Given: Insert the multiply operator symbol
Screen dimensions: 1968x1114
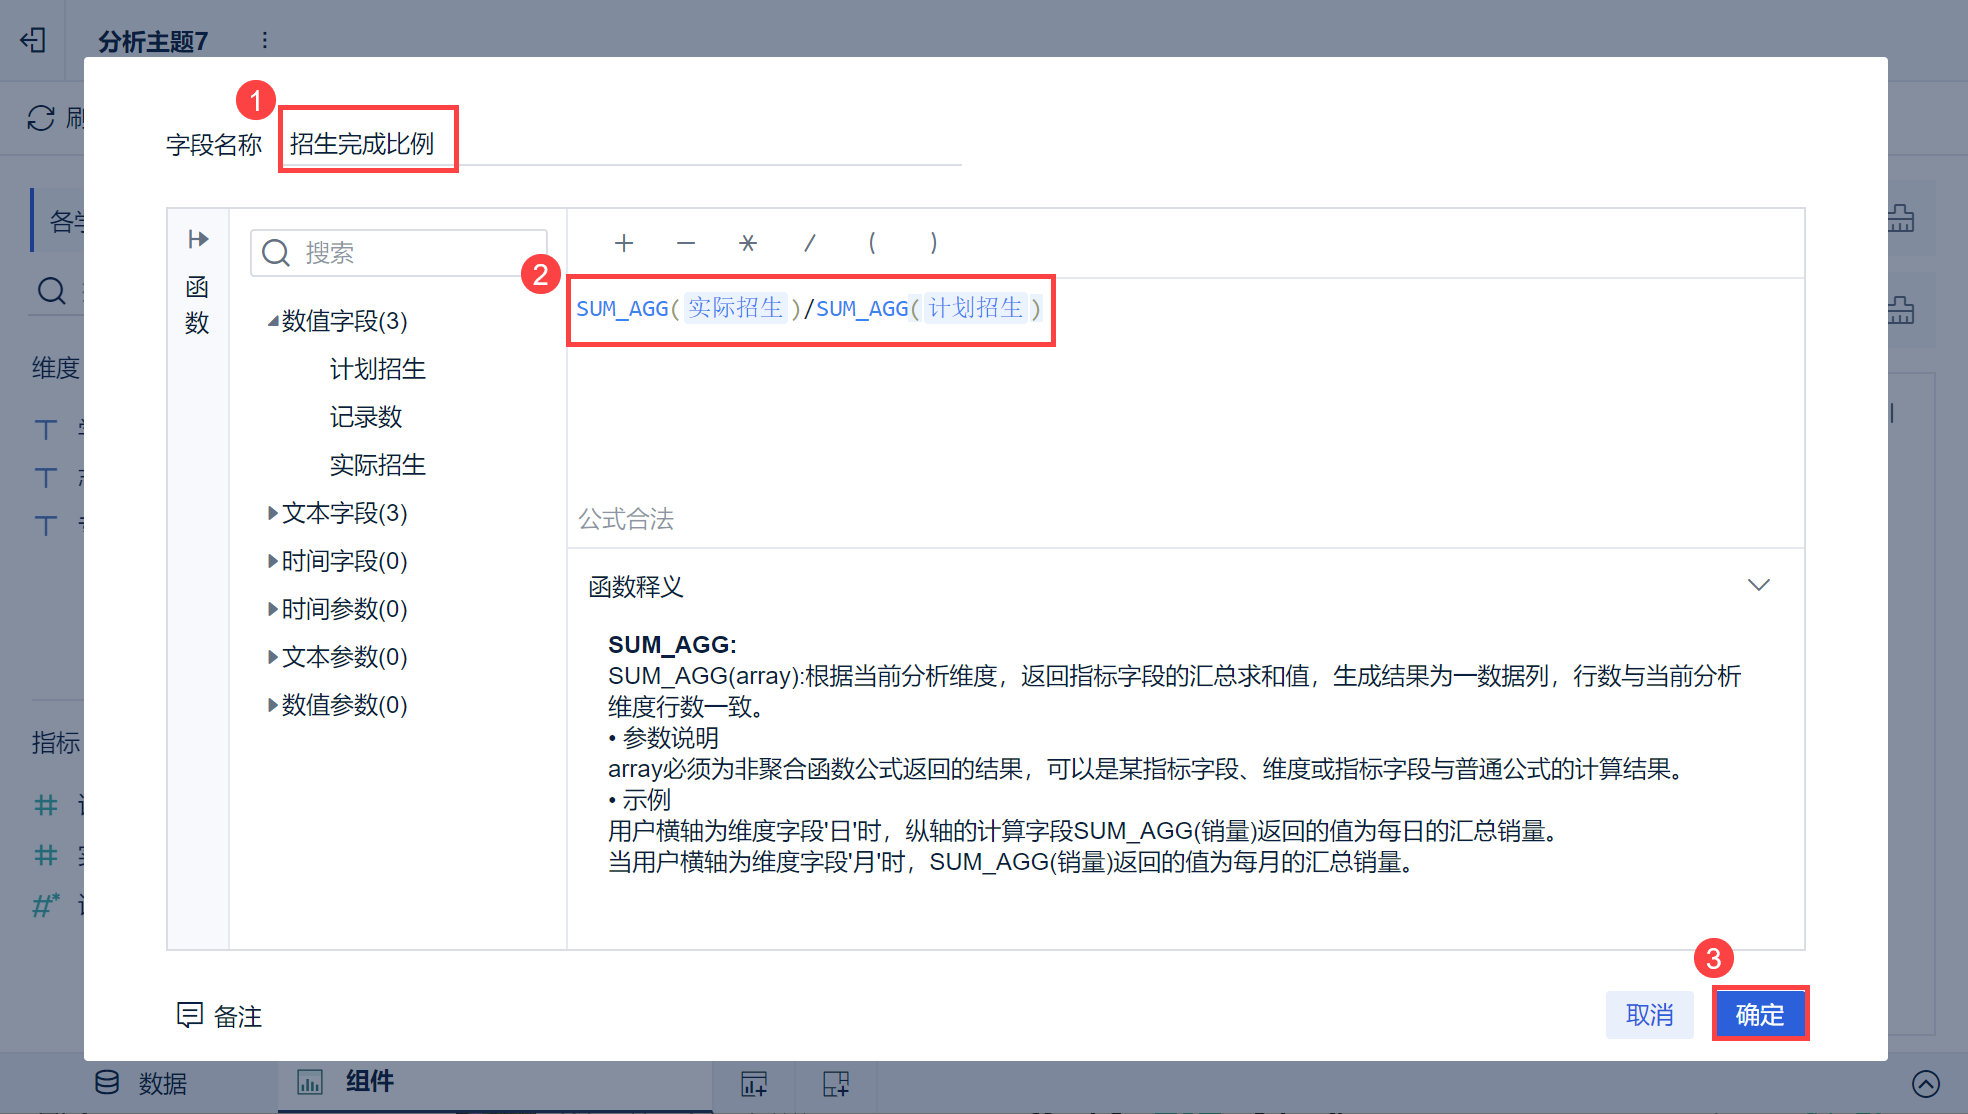Looking at the screenshot, I should pos(748,243).
